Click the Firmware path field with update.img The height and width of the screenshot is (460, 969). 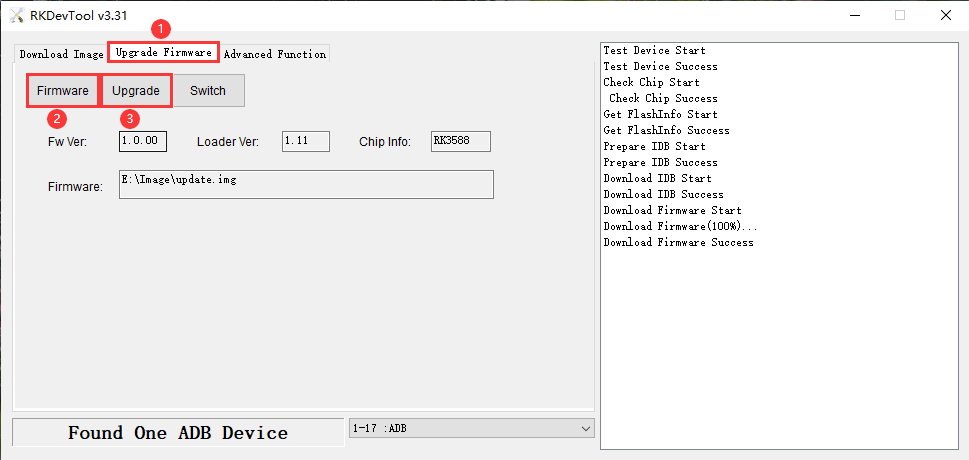point(306,184)
